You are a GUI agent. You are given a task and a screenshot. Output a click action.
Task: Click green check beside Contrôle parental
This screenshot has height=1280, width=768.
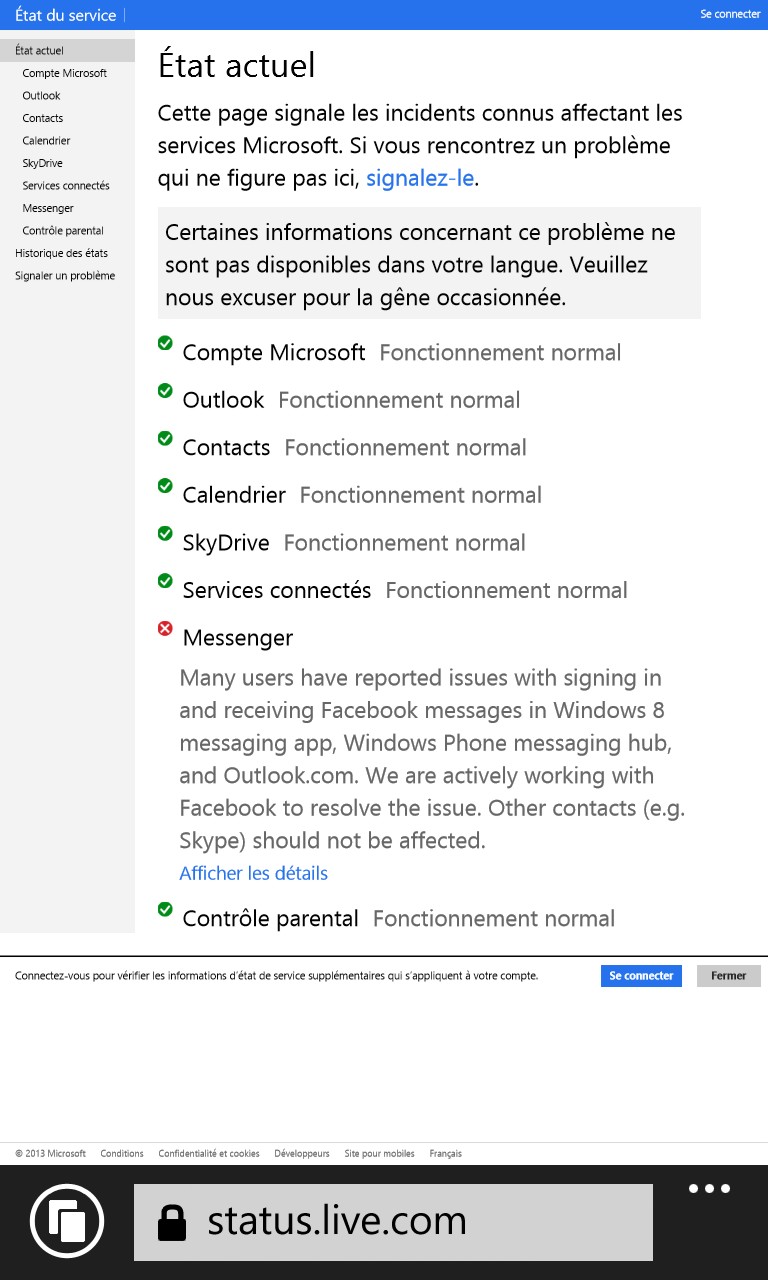click(x=165, y=909)
